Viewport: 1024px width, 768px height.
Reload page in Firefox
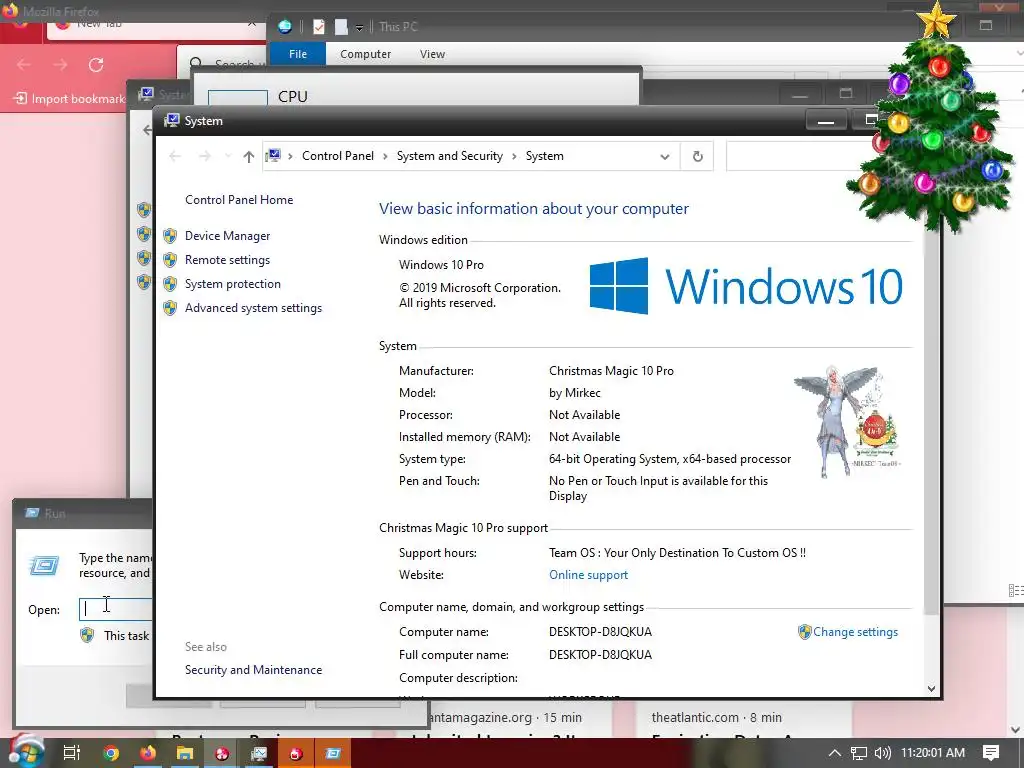pos(96,65)
